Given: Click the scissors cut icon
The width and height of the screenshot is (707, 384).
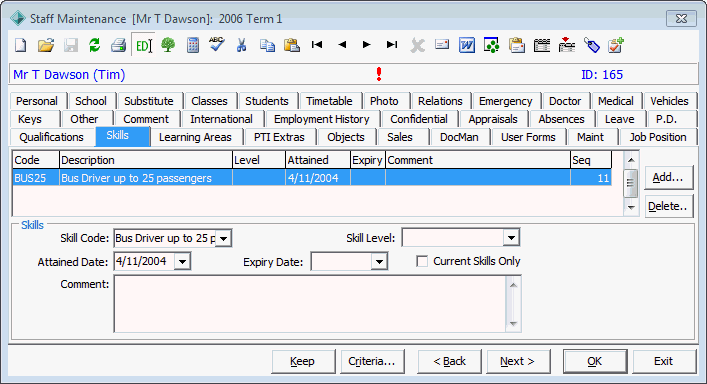Looking at the screenshot, I should pyautogui.click(x=242, y=45).
